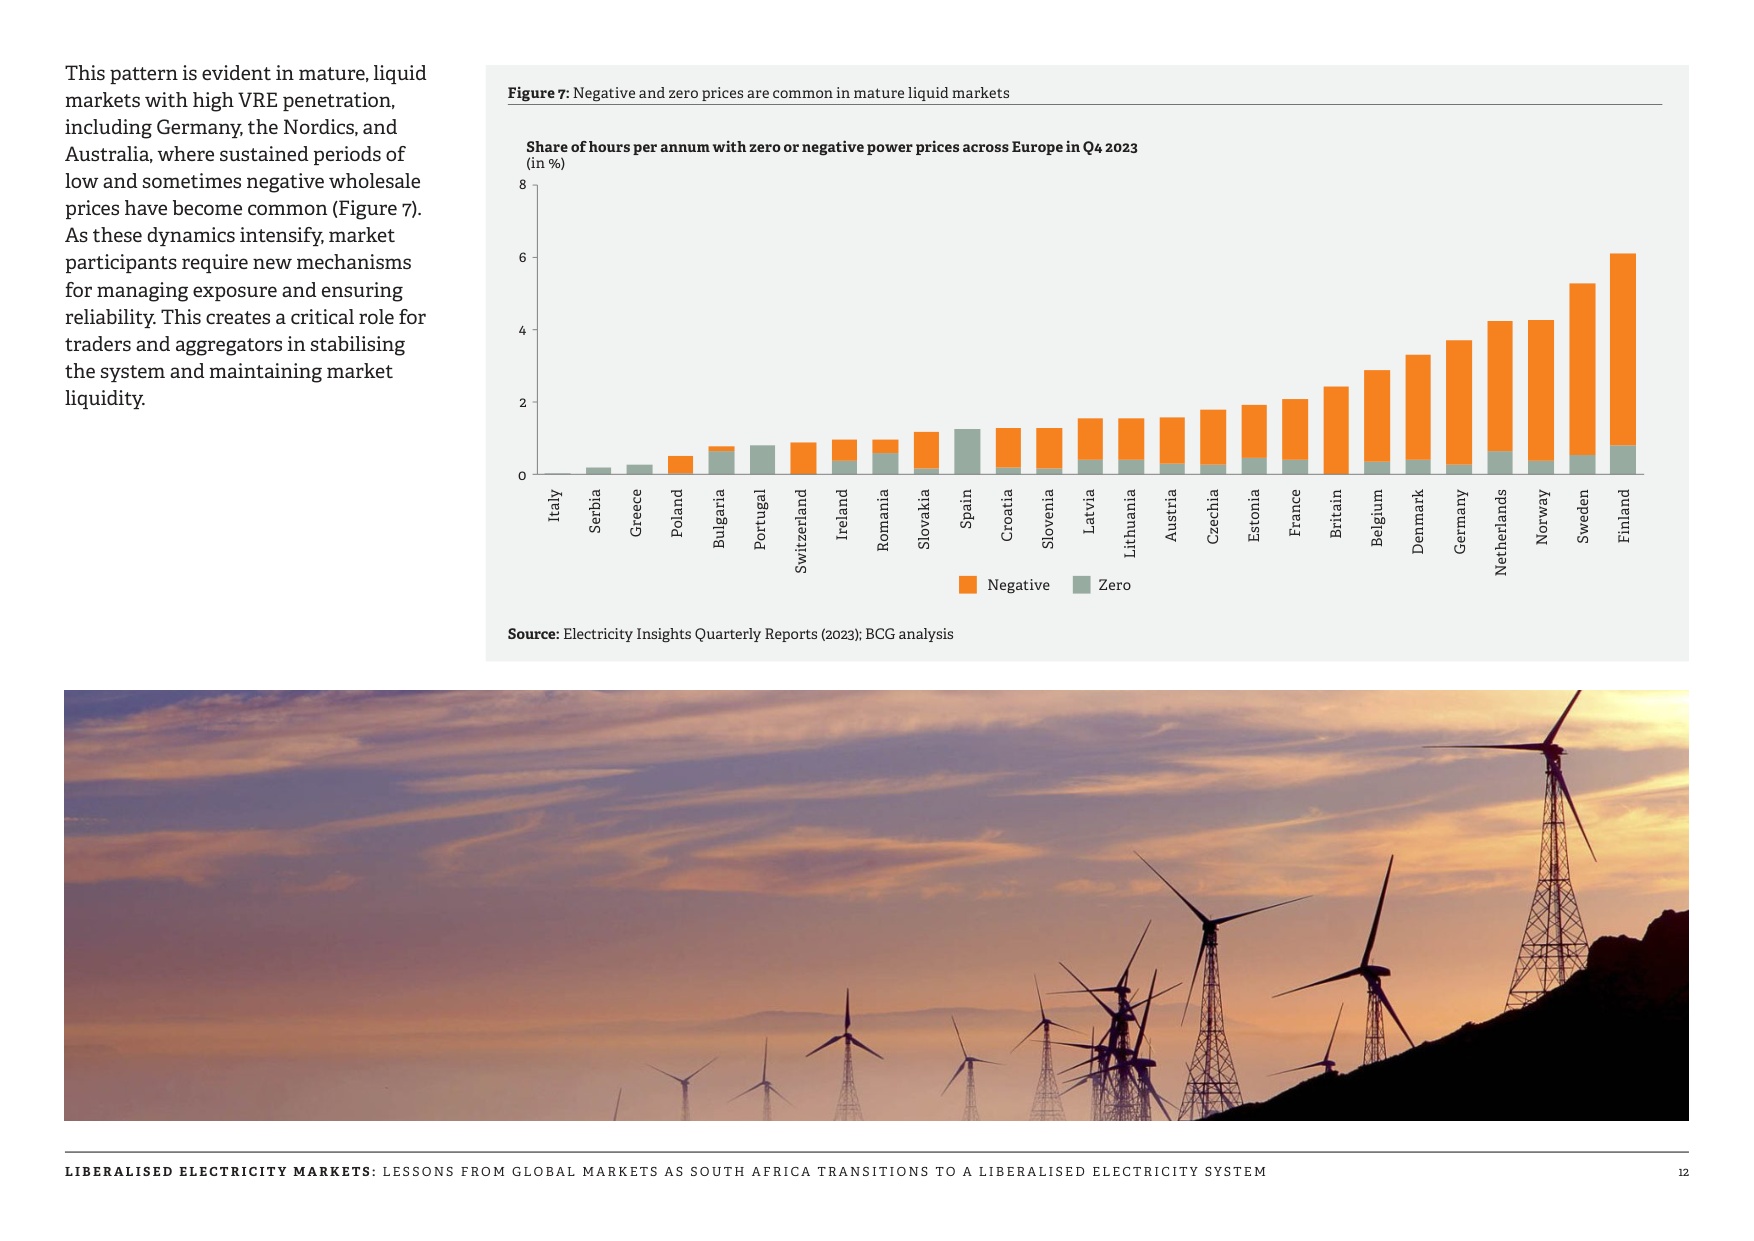1754x1241 pixels.
Task: Click the 'Croatia' axis label
Action: (1007, 515)
